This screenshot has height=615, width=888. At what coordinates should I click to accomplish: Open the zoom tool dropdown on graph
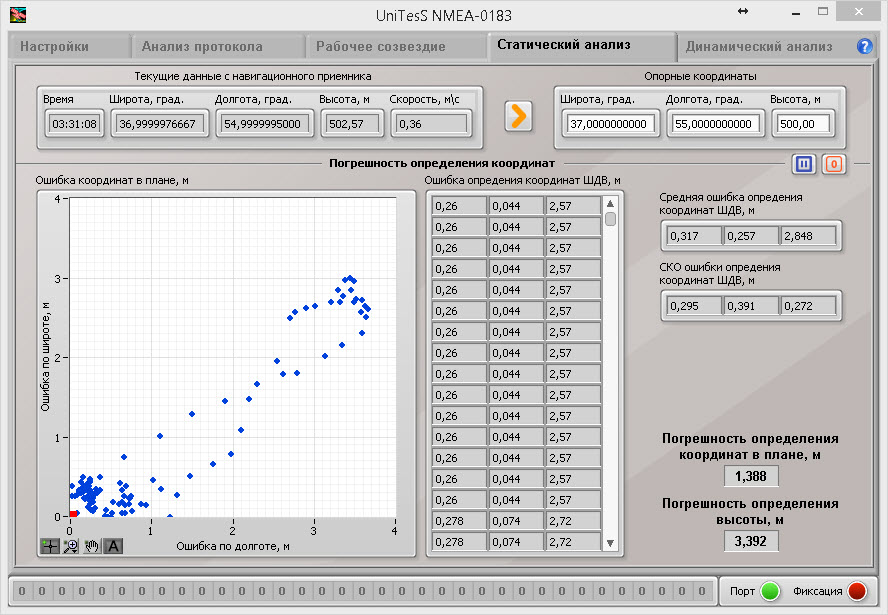71,546
